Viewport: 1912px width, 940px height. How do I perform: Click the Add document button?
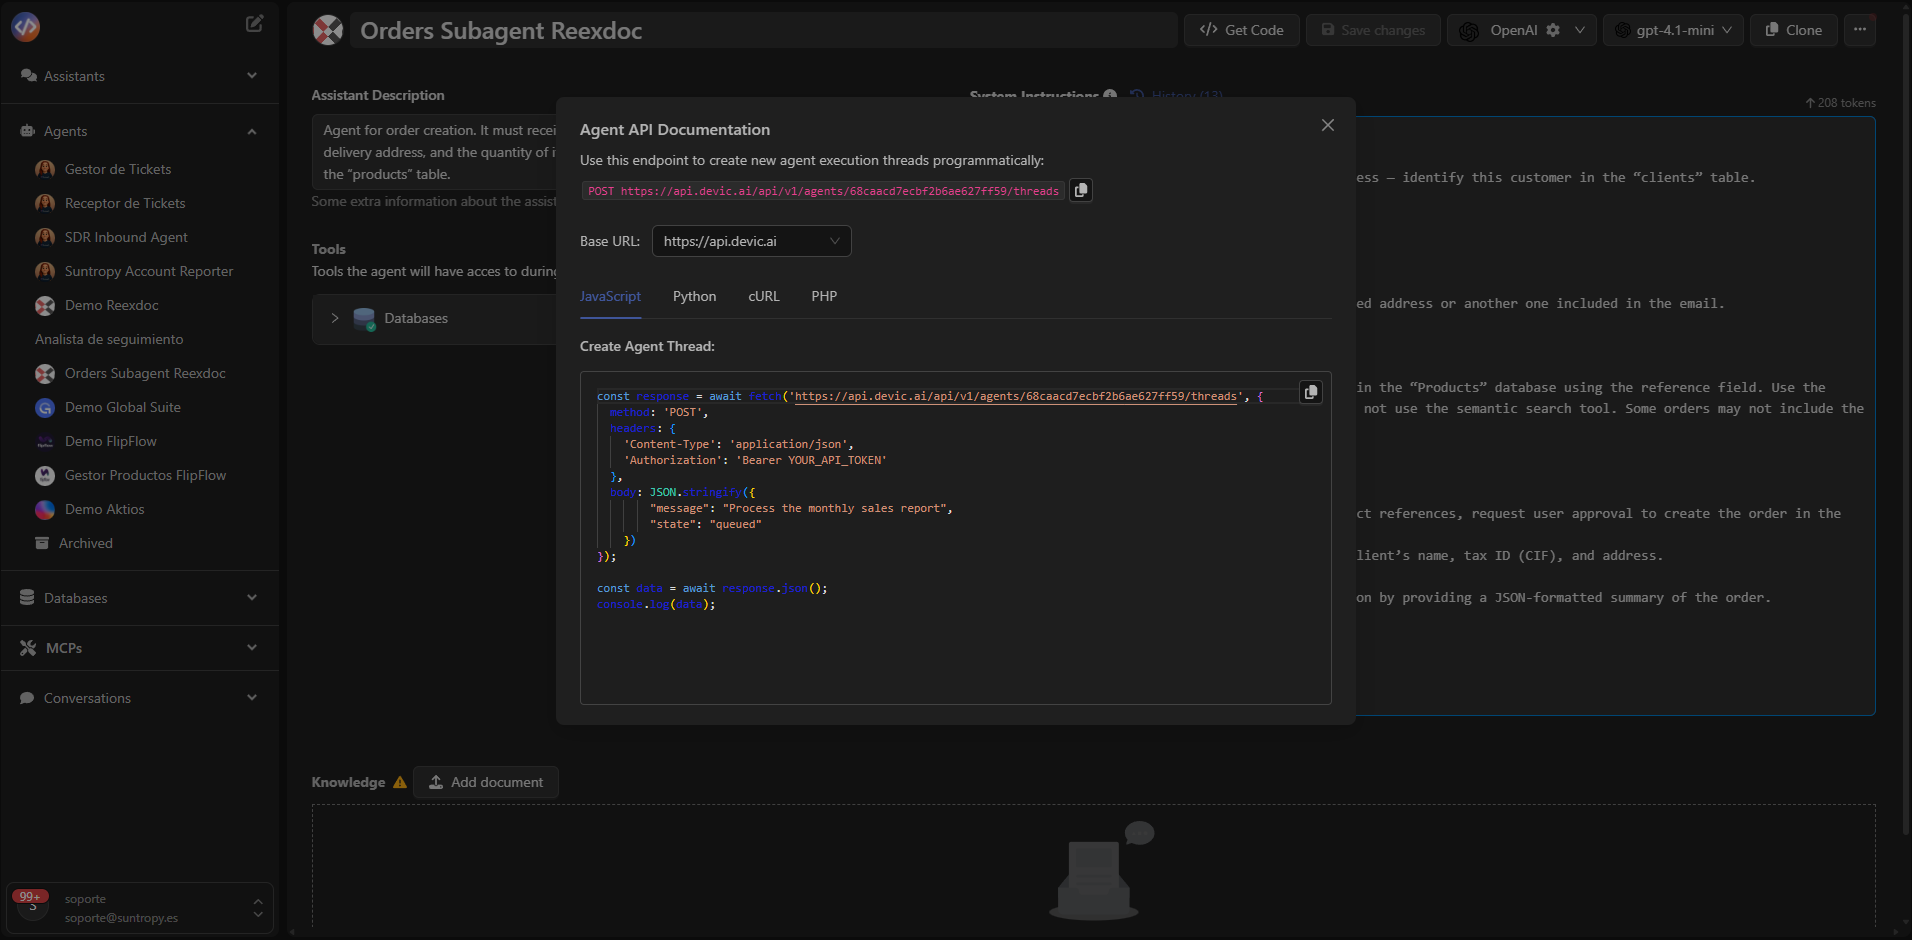pos(486,782)
